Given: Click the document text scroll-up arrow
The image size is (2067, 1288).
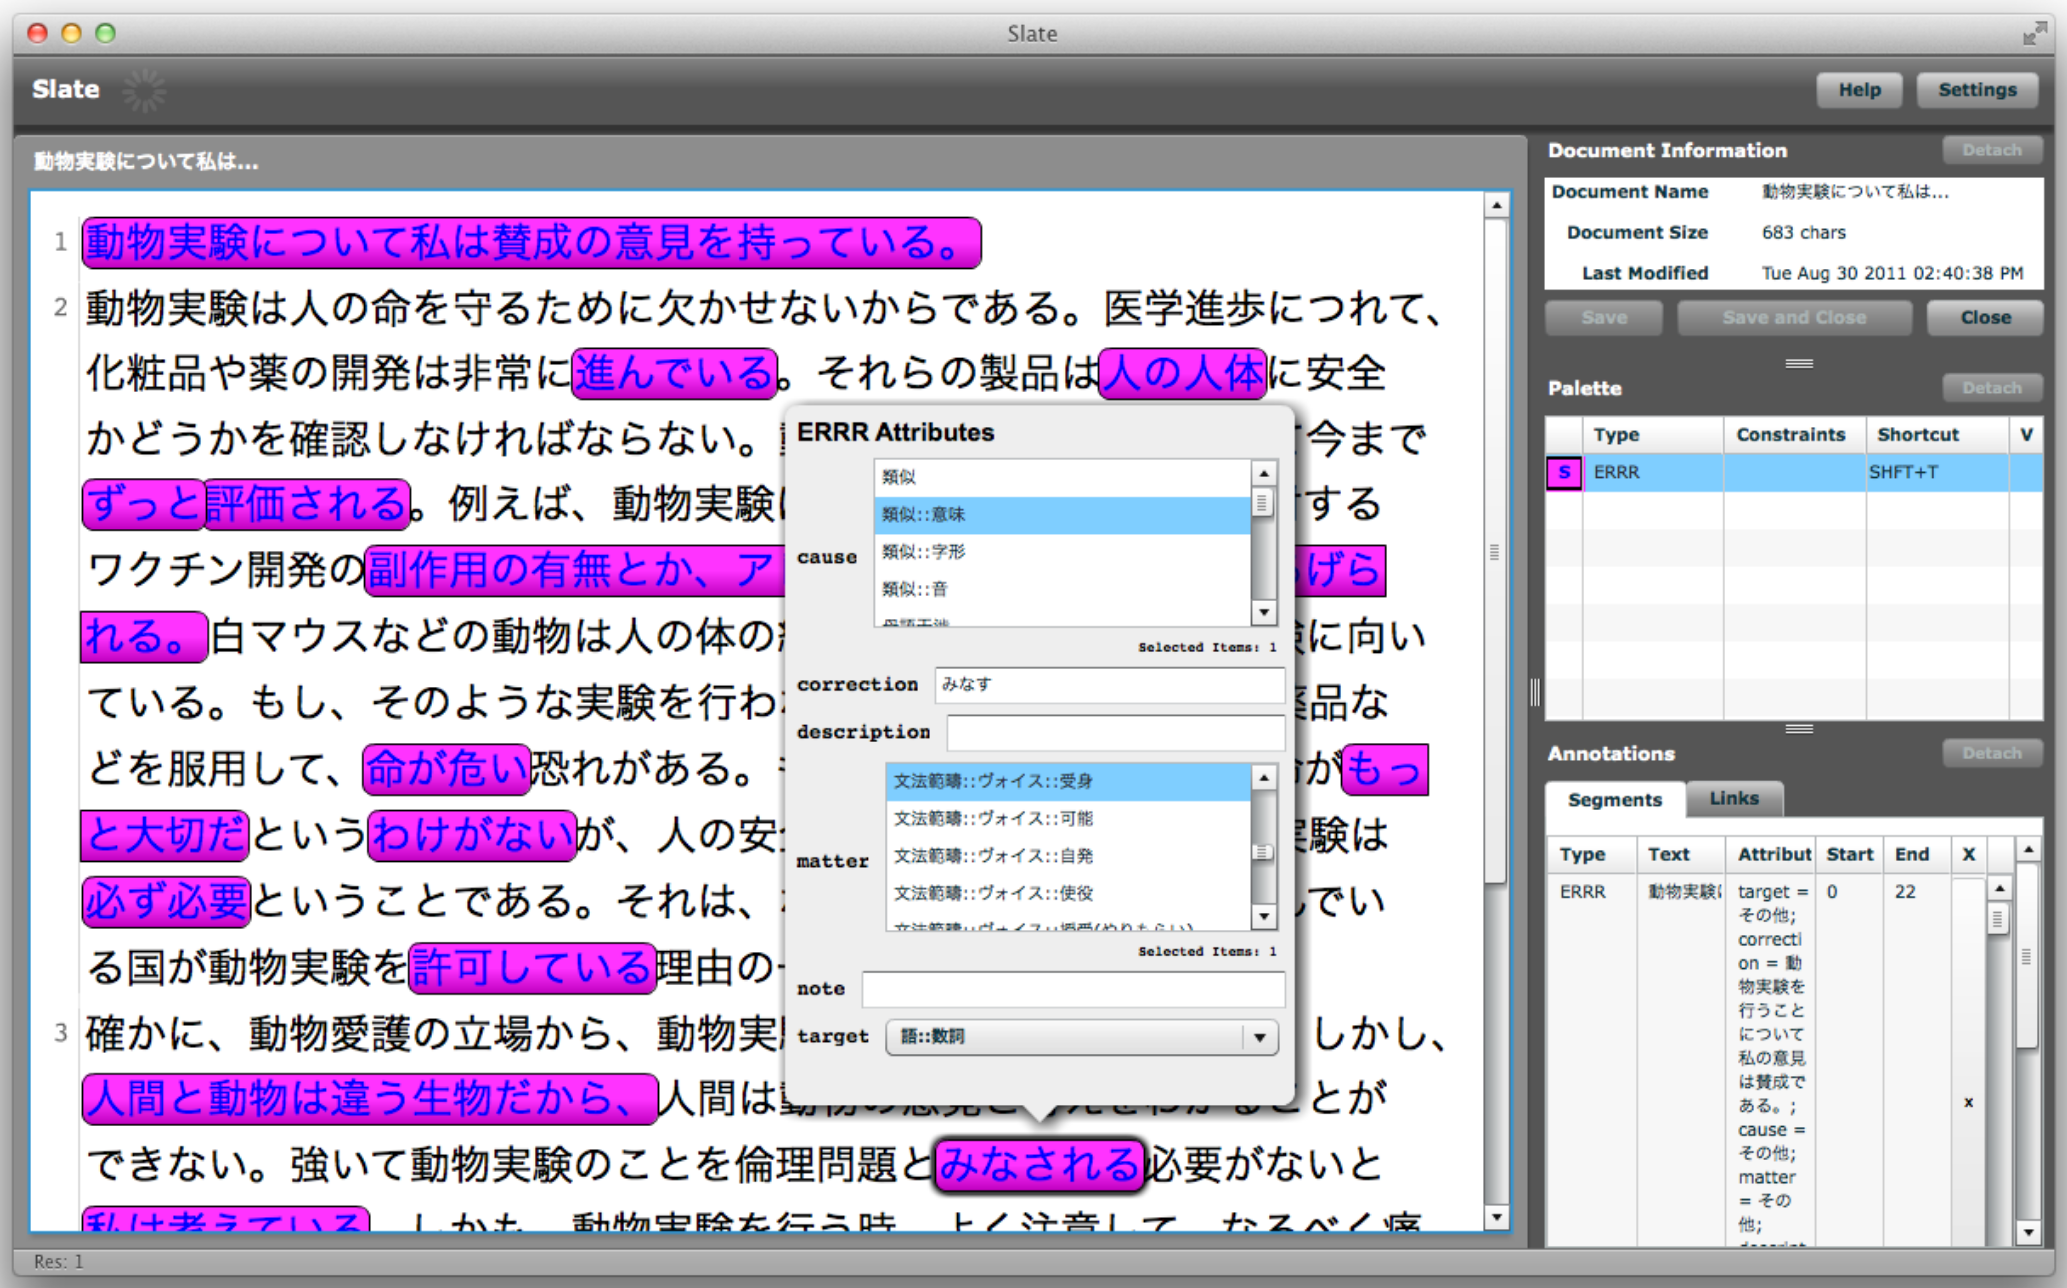Looking at the screenshot, I should (1496, 206).
